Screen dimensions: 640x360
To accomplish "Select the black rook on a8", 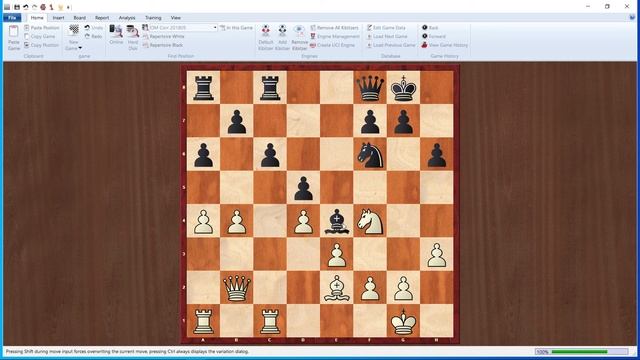I will pos(203,88).
